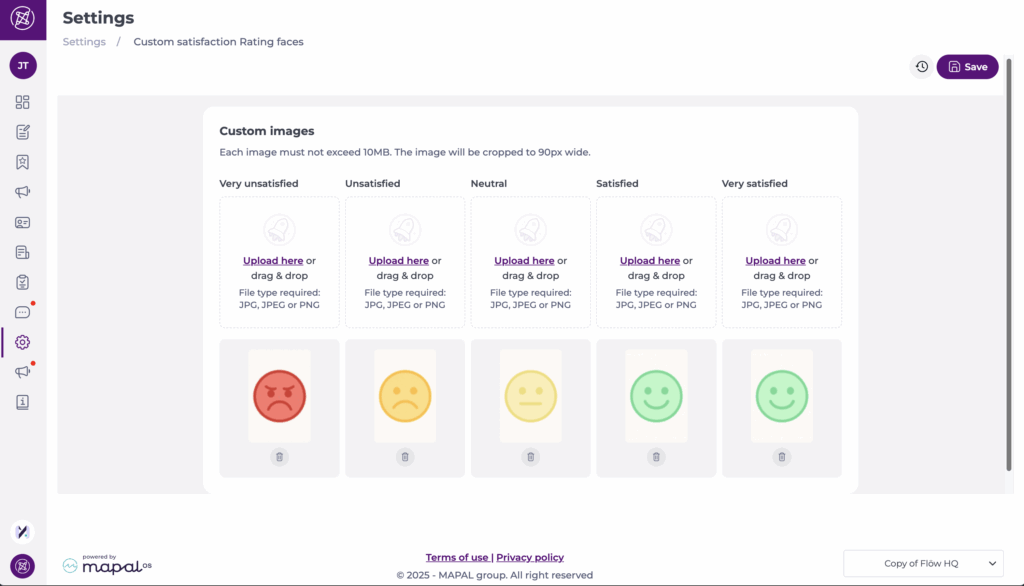Viewport: 1024px width, 586px height.
Task: Open the Privacy policy link
Action: pos(530,558)
